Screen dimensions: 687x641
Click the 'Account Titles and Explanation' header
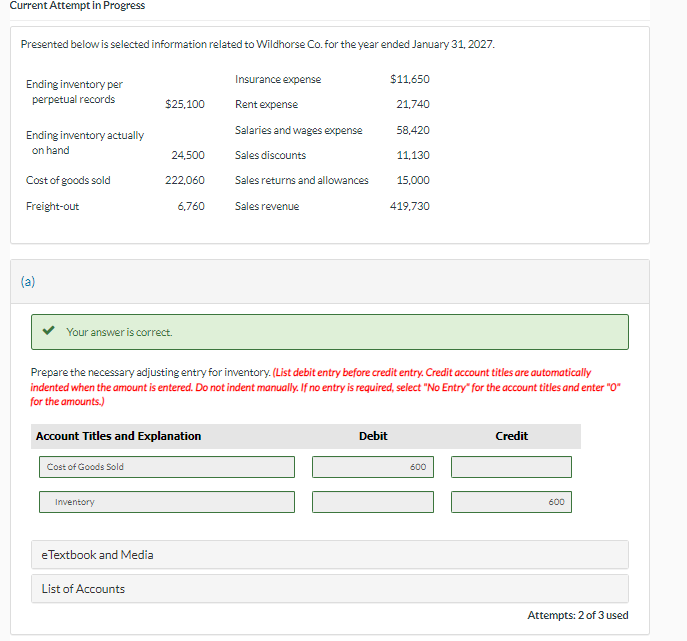[118, 436]
